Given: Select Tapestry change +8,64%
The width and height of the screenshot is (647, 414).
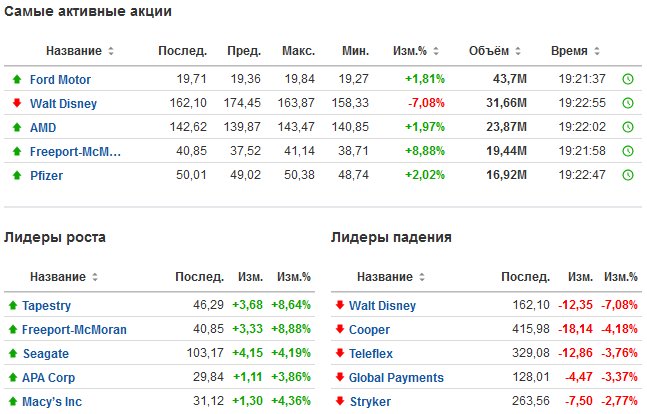Looking at the screenshot, I should coord(291,305).
